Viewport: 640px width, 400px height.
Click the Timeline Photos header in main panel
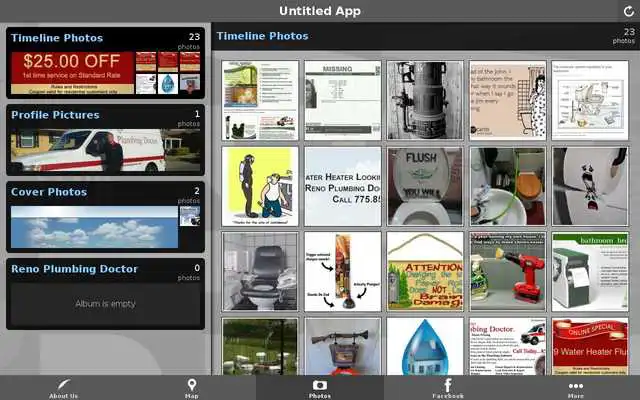[x=262, y=36]
